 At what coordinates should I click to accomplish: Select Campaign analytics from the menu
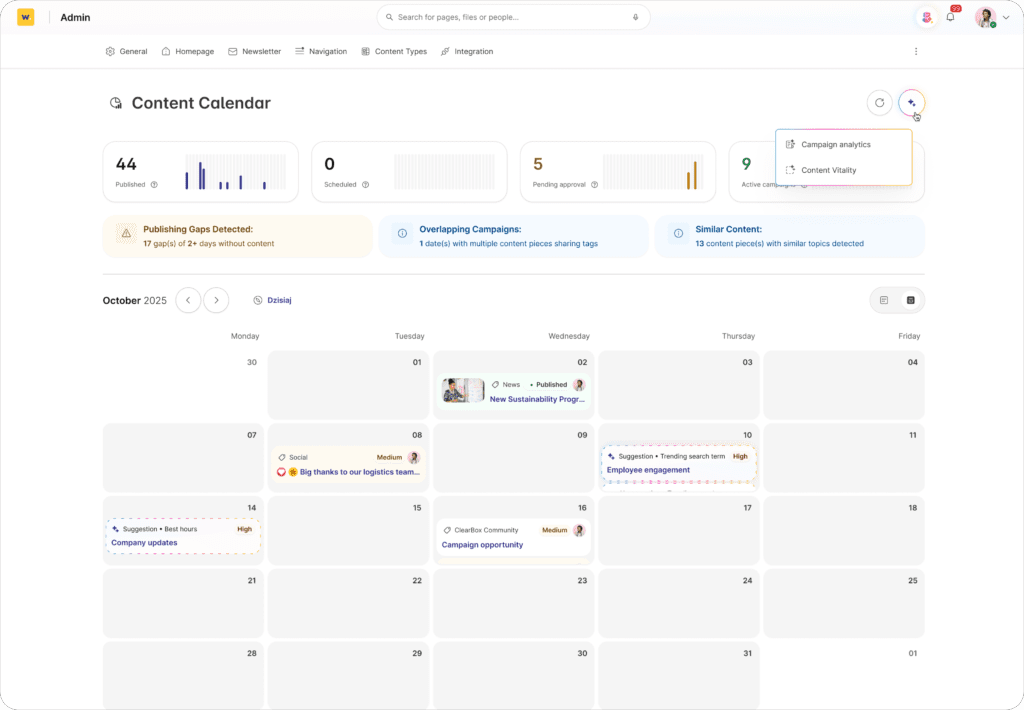(835, 144)
